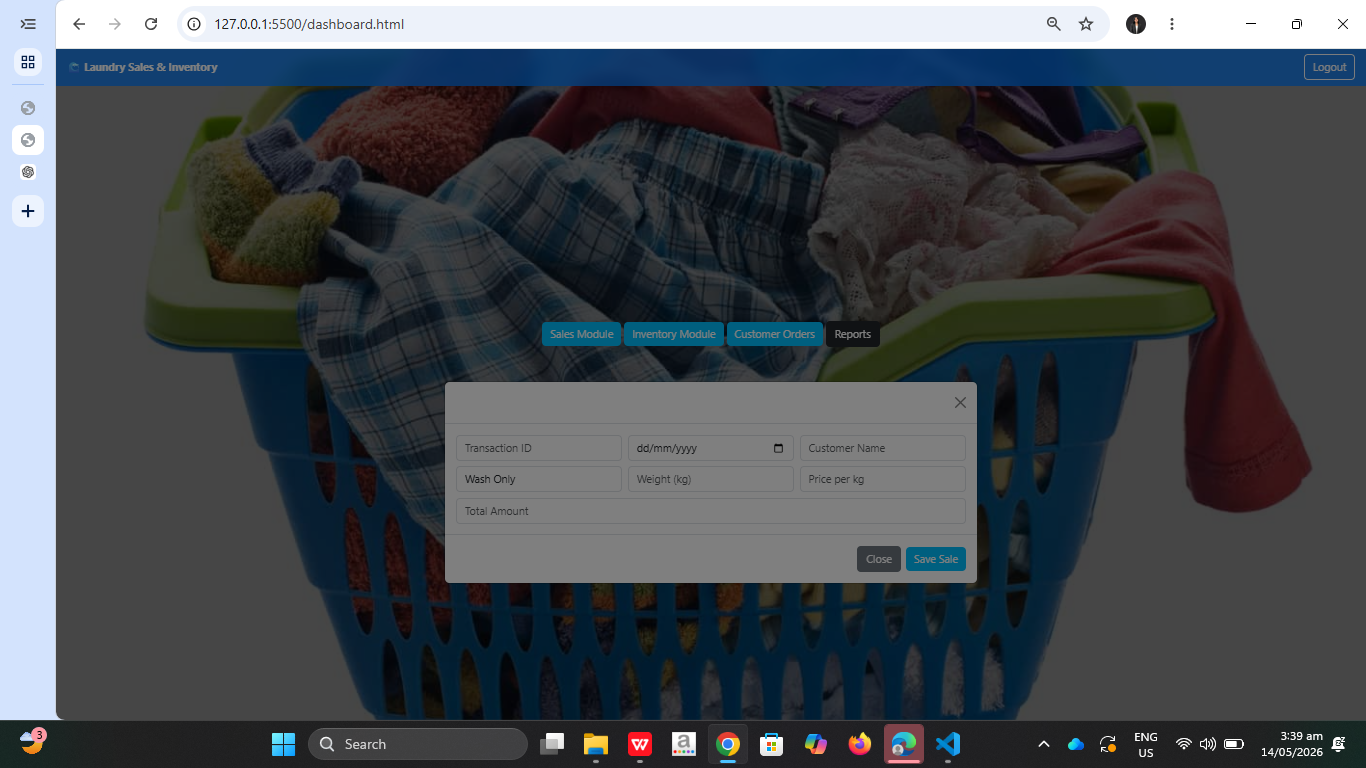Open the notification bell in tray
Image resolution: width=1366 pixels, height=768 pixels.
[x=1339, y=744]
